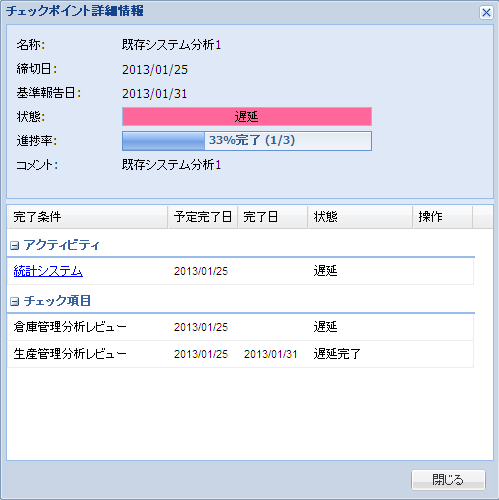Collapse the チェック項目 group

[14, 301]
